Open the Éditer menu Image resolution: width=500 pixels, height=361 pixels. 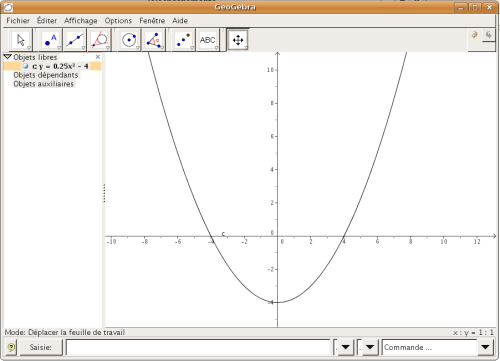[x=47, y=21]
